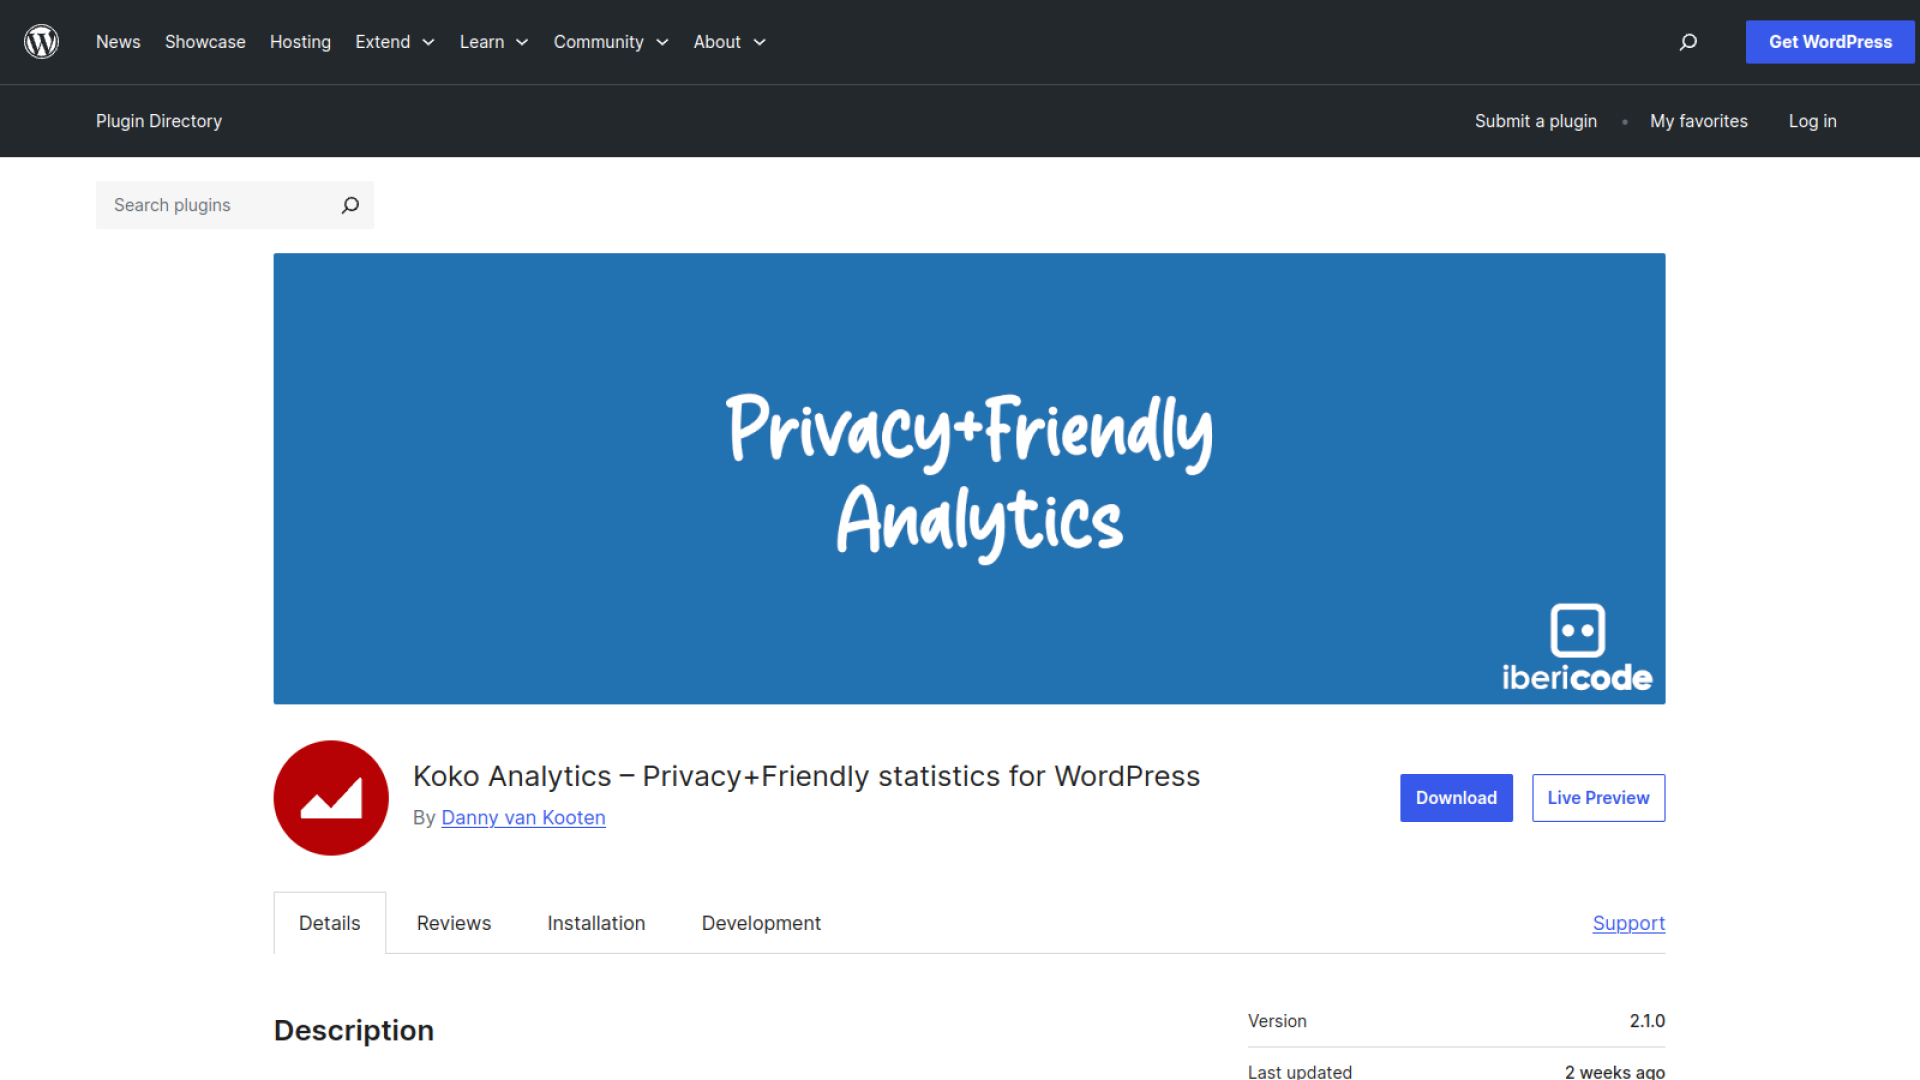Select the Development tab

coord(761,923)
